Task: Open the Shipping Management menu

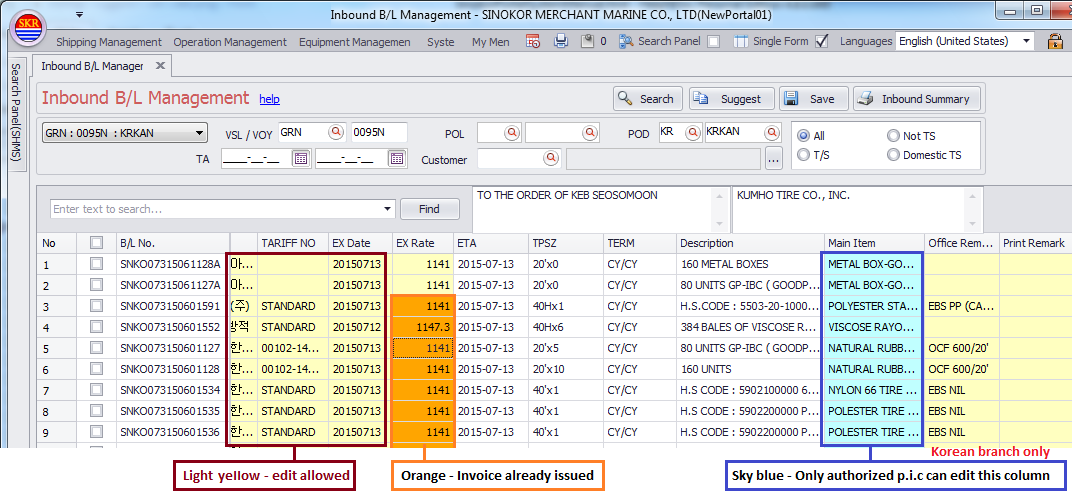Action: pos(108,42)
